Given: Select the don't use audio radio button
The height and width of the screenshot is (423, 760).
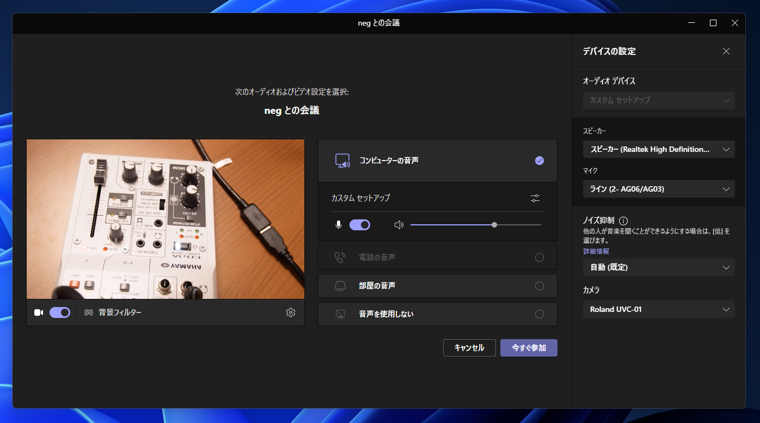Looking at the screenshot, I should (x=539, y=314).
